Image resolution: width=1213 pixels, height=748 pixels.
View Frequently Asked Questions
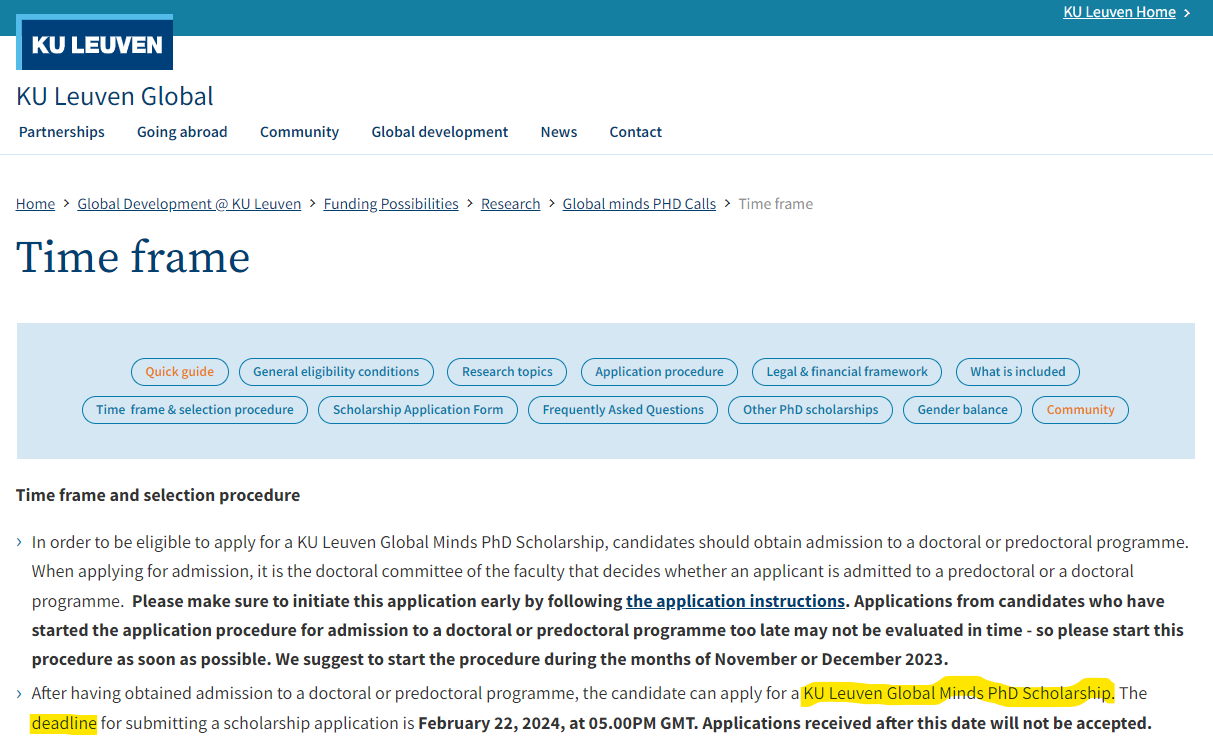(623, 410)
